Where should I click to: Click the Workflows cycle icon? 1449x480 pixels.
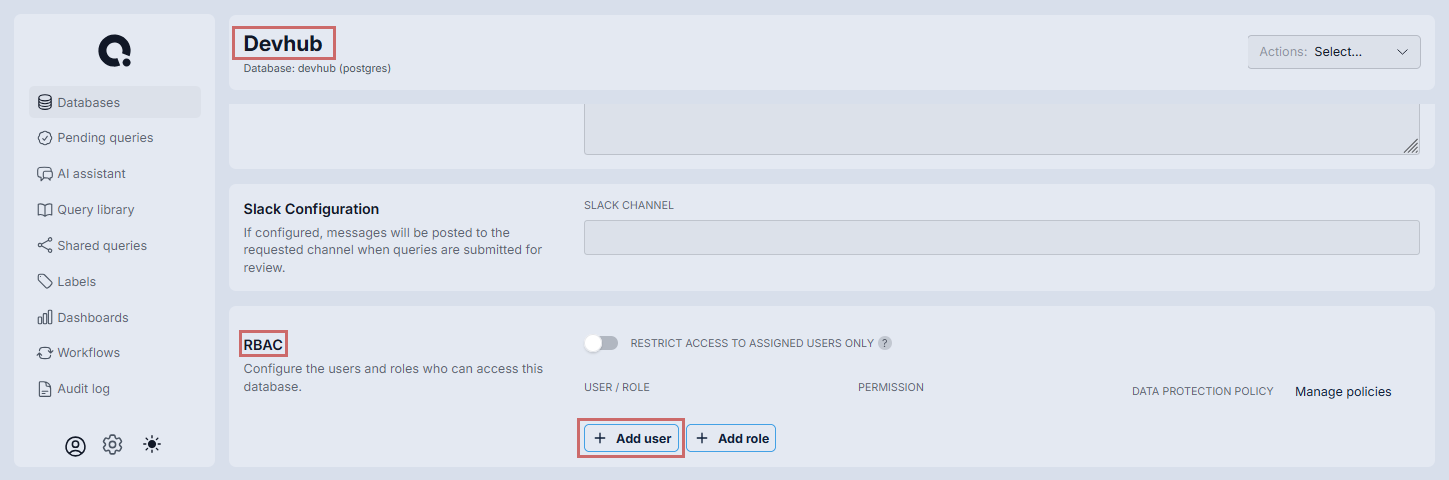pos(45,353)
